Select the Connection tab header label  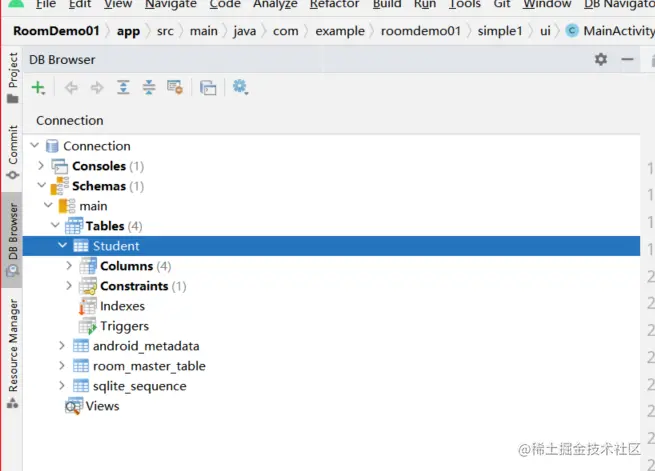pyautogui.click(x=70, y=121)
